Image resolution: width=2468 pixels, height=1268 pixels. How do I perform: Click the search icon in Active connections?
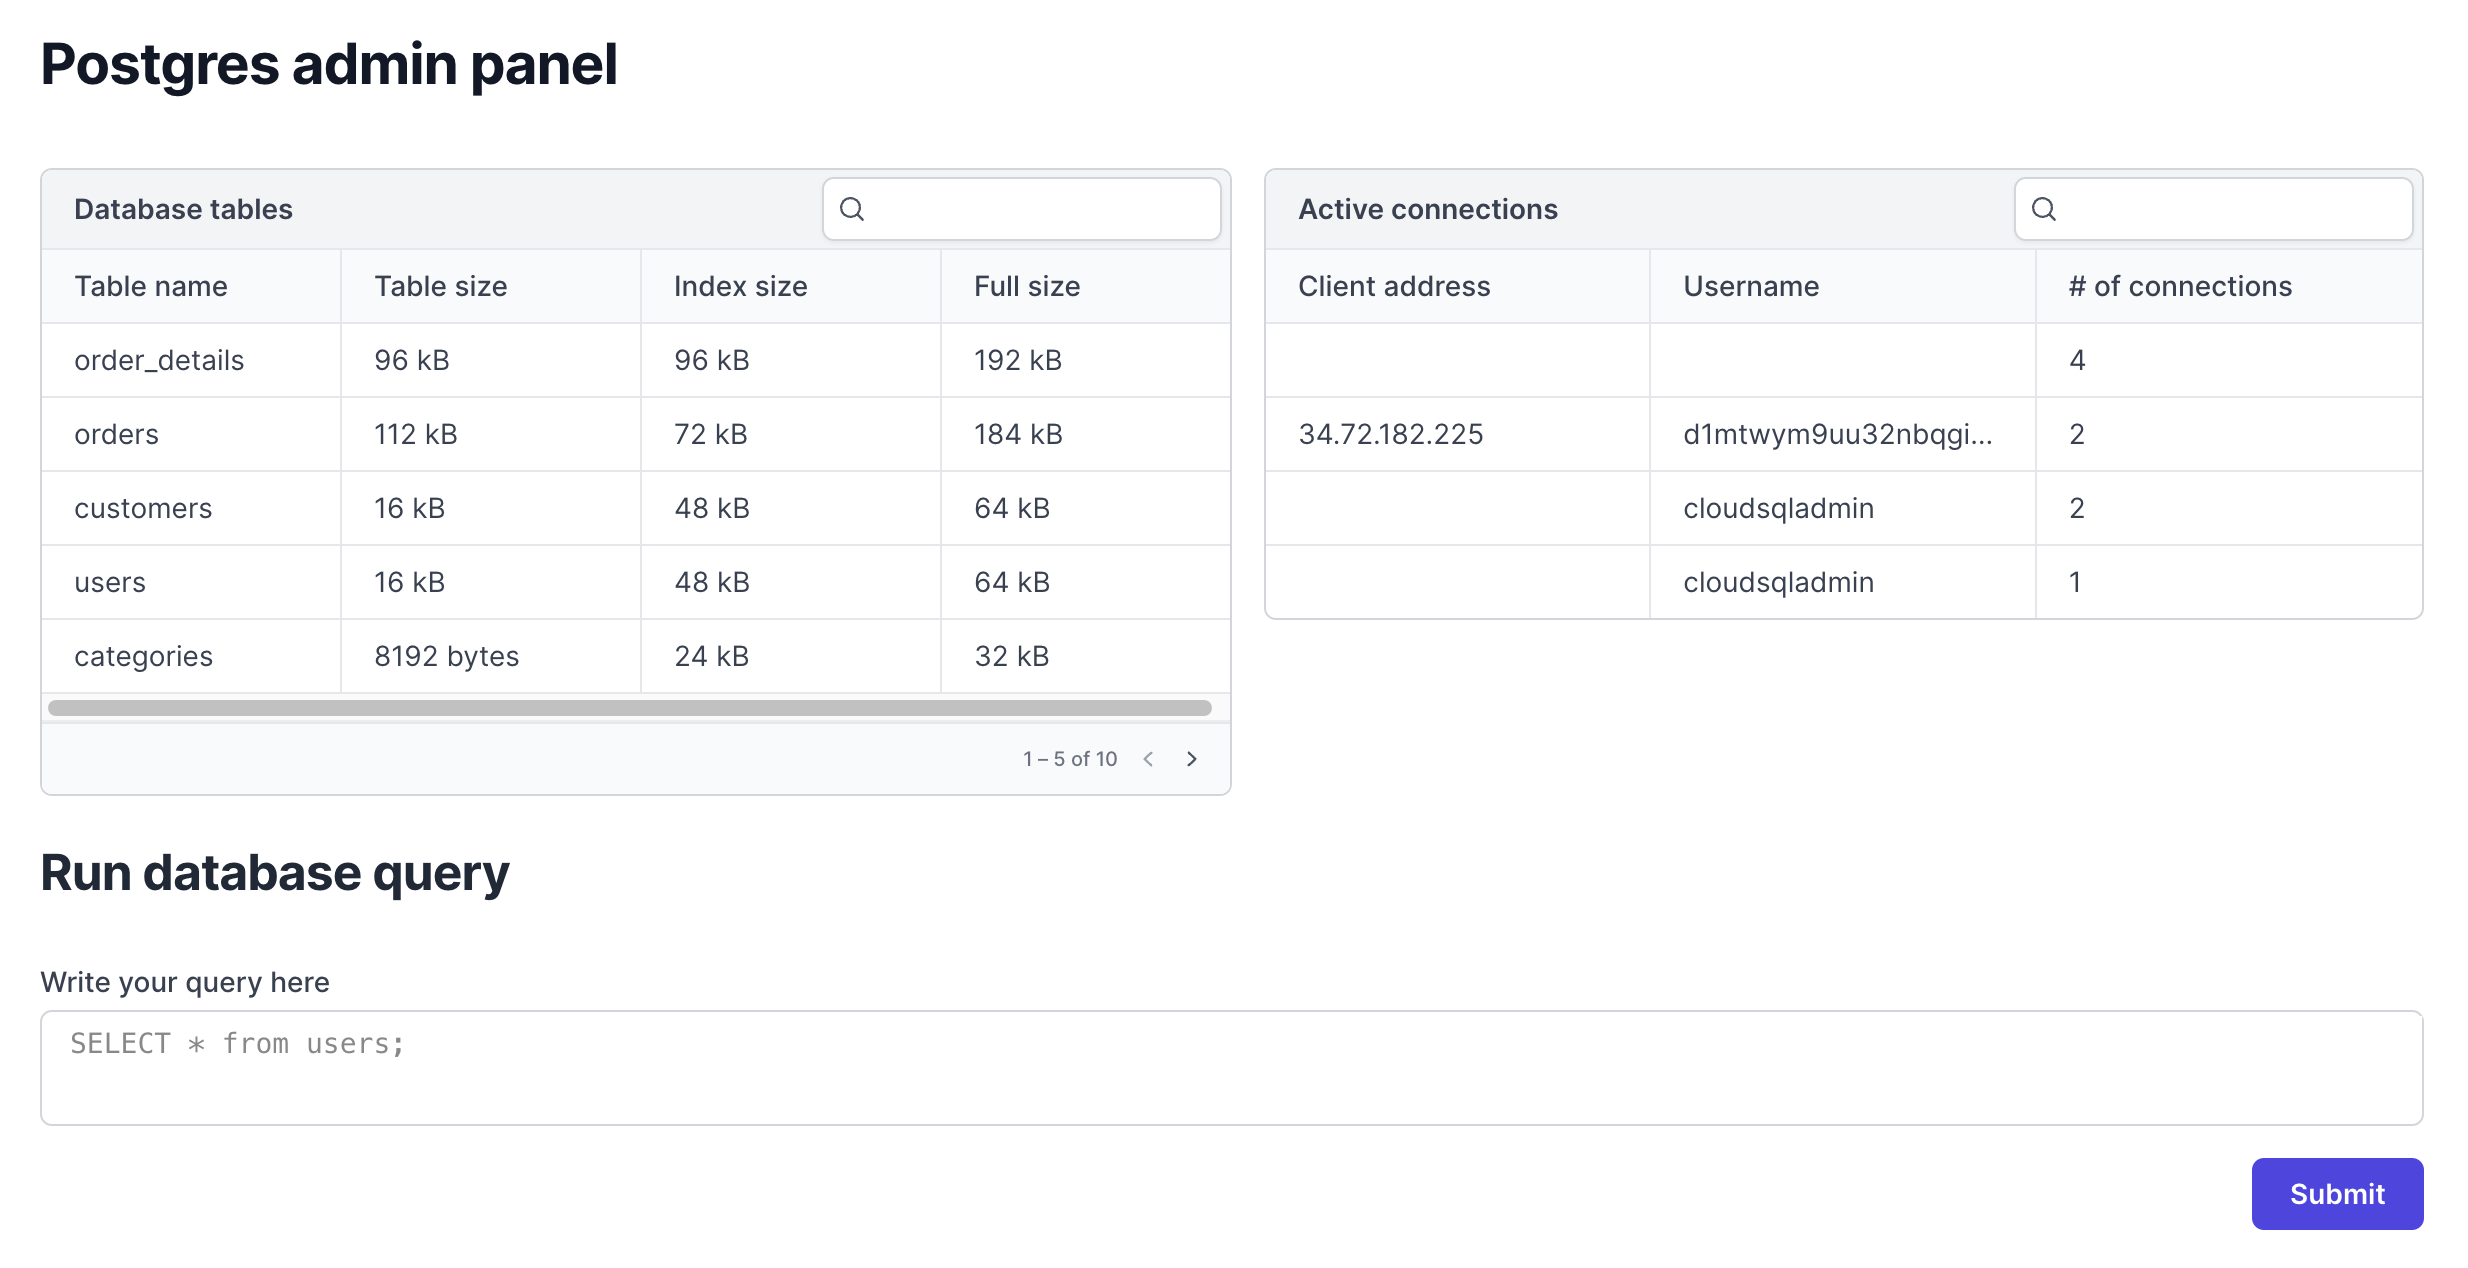2044,209
